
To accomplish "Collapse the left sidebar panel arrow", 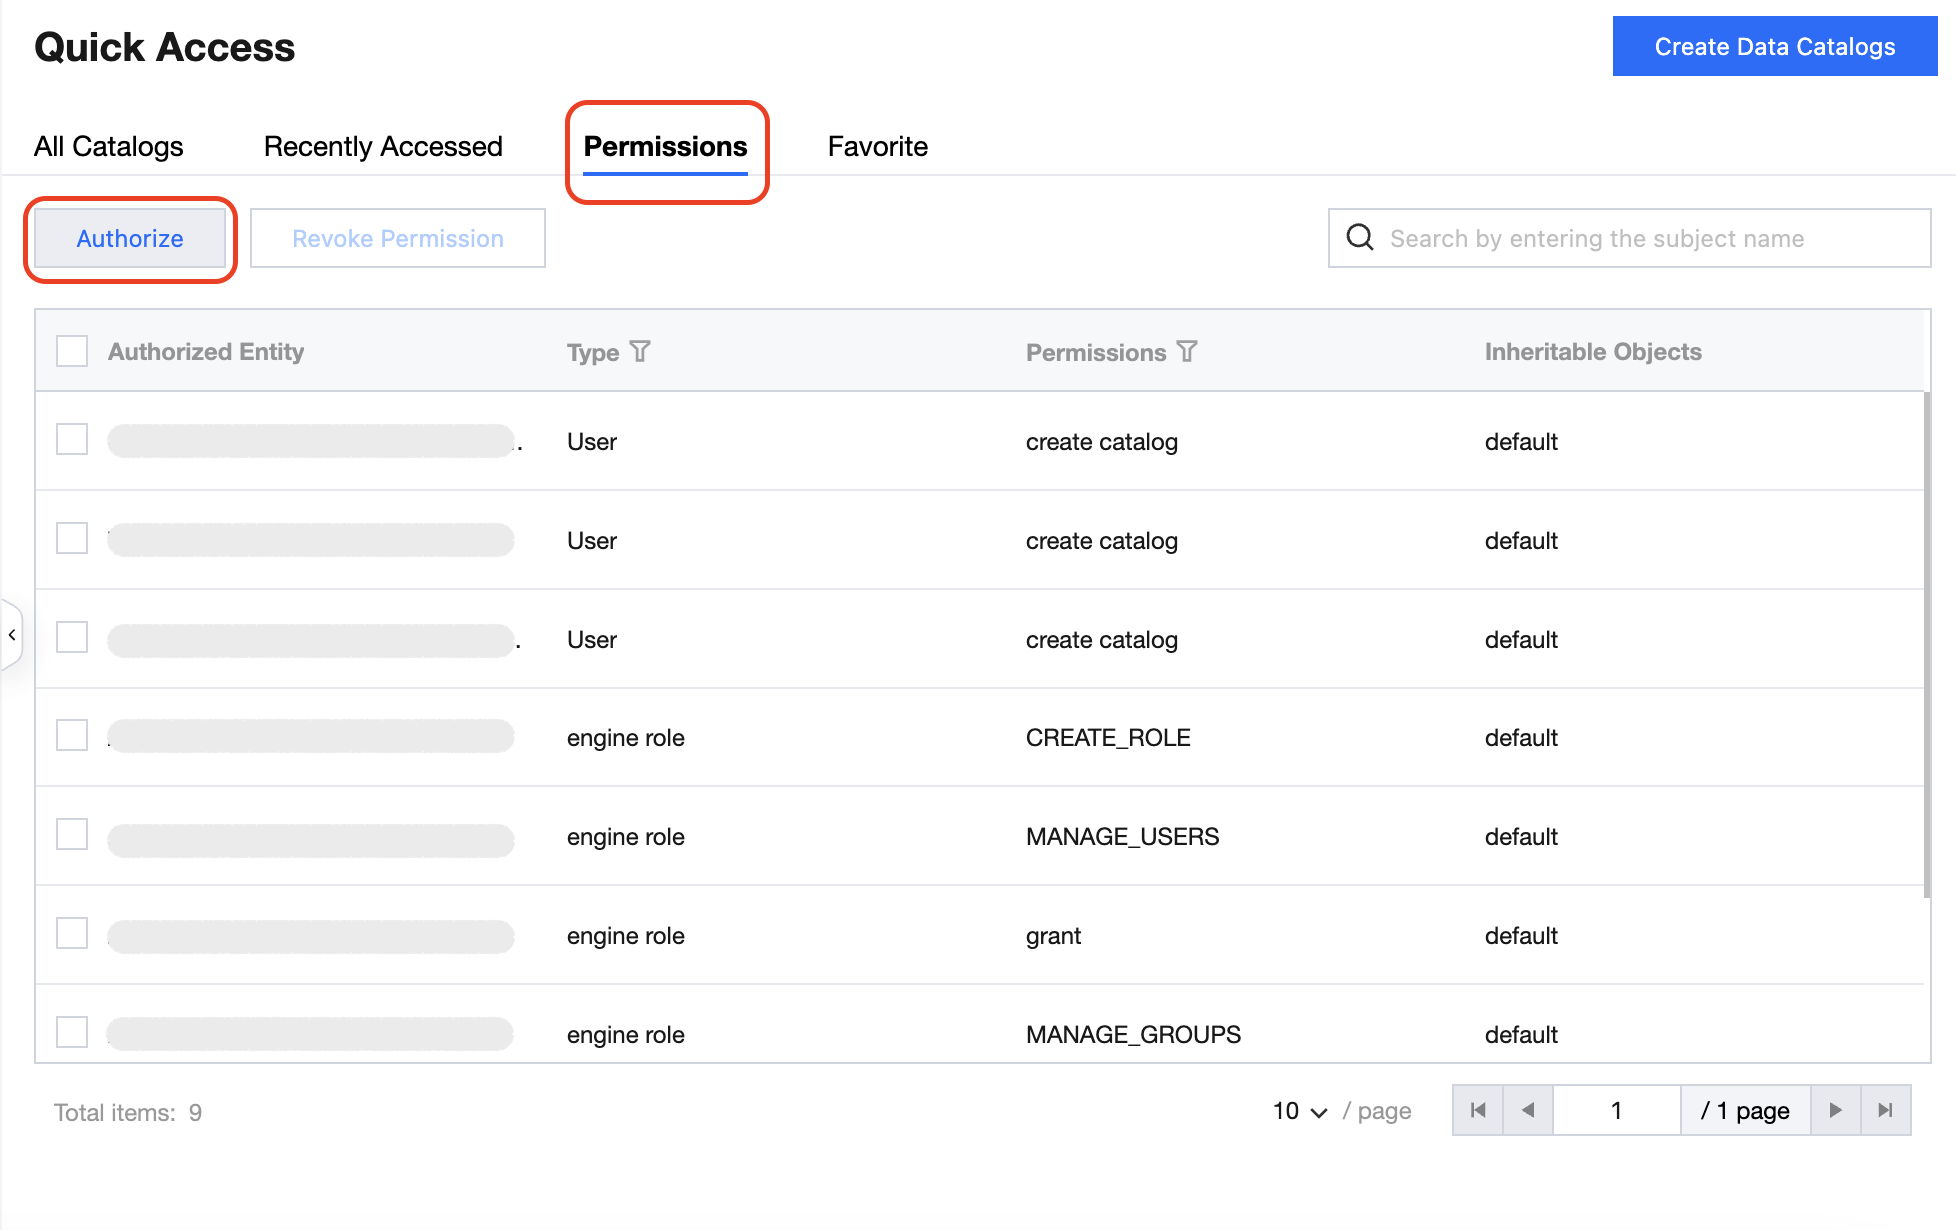I will (x=12, y=635).
